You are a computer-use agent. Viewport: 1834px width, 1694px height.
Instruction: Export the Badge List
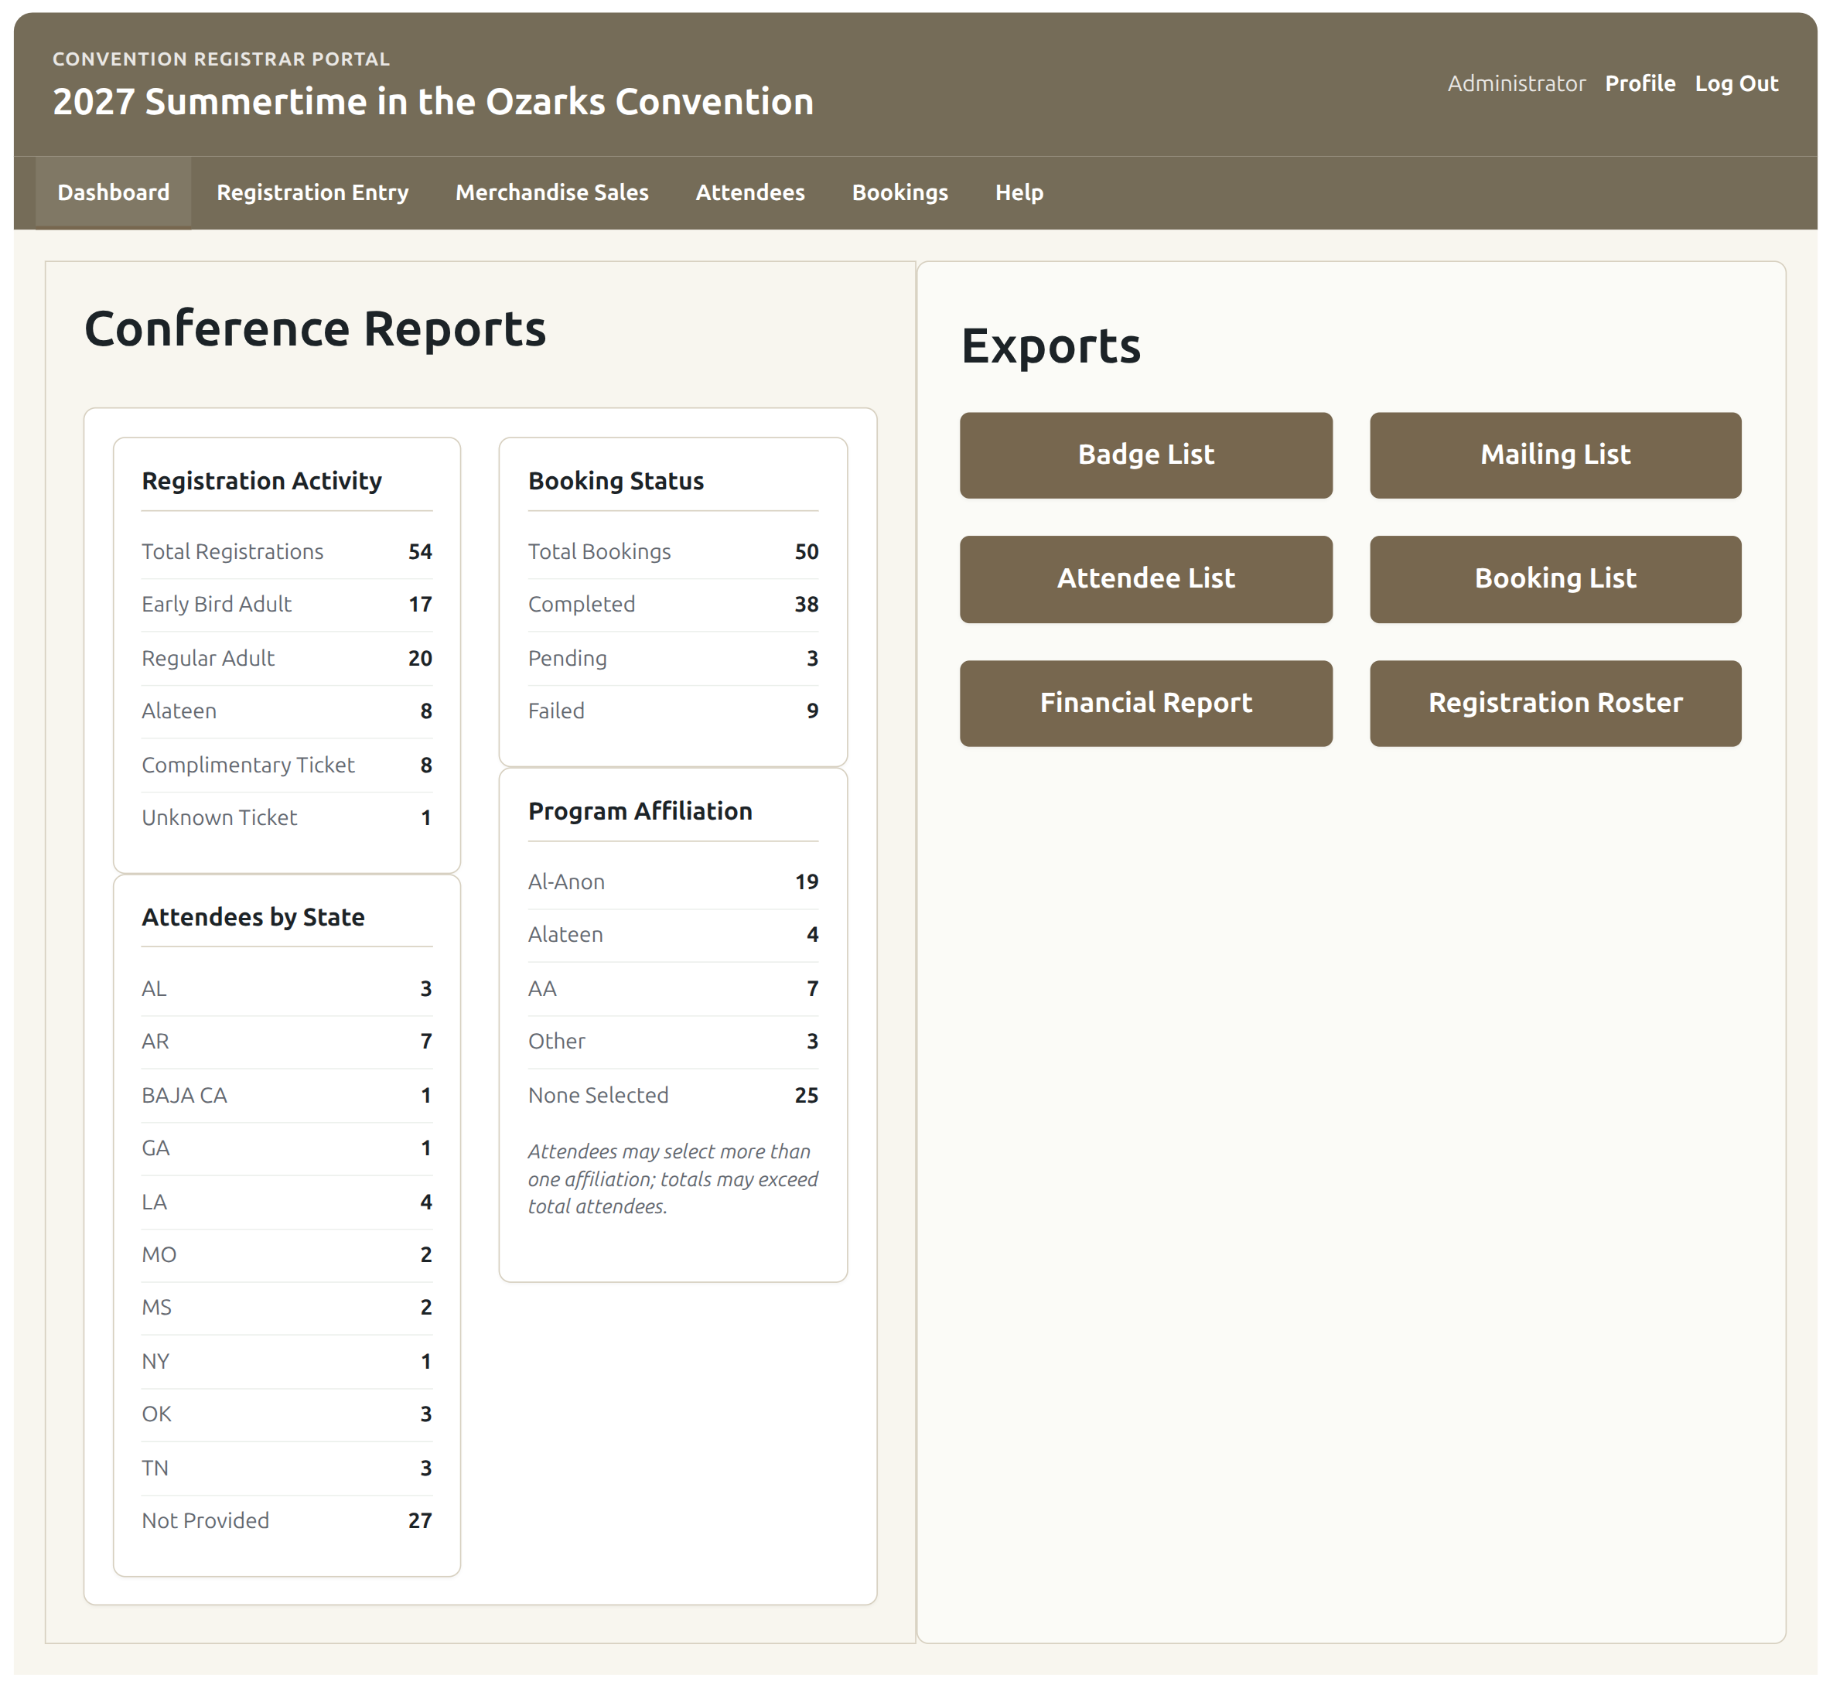click(x=1146, y=455)
